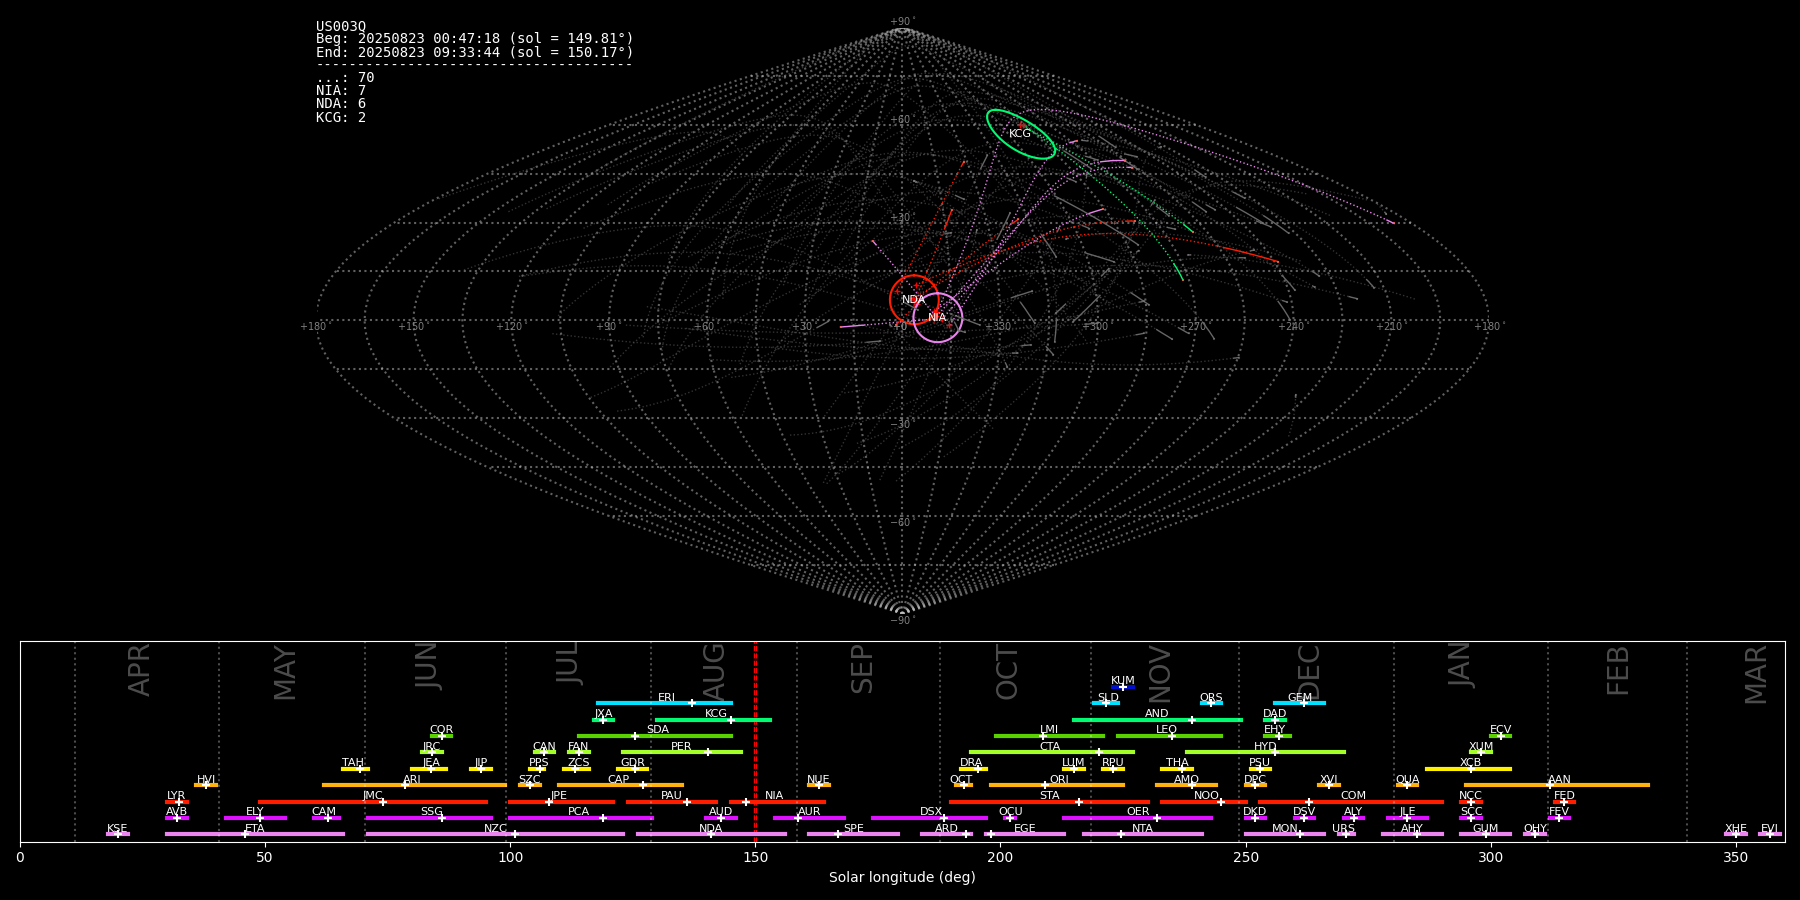Click the NIA label inside the violet circle
The image size is (1800, 900).
(937, 318)
